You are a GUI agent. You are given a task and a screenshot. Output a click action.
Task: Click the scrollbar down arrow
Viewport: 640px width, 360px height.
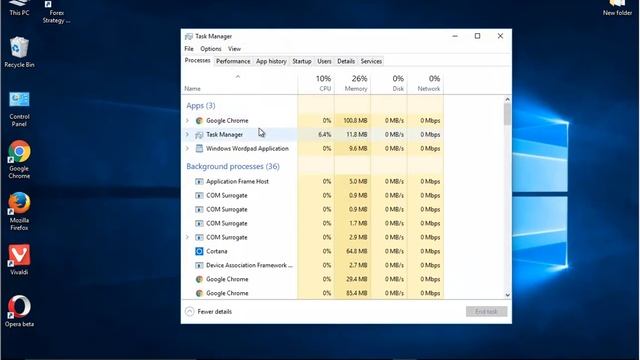pyautogui.click(x=507, y=295)
